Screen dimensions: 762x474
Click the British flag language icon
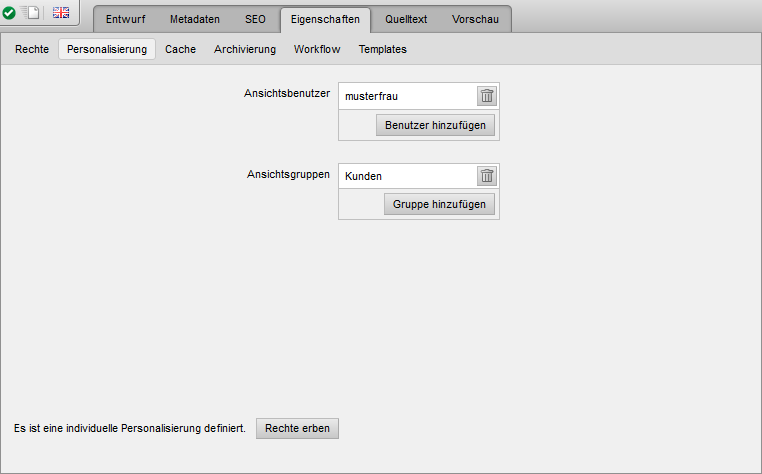point(61,13)
